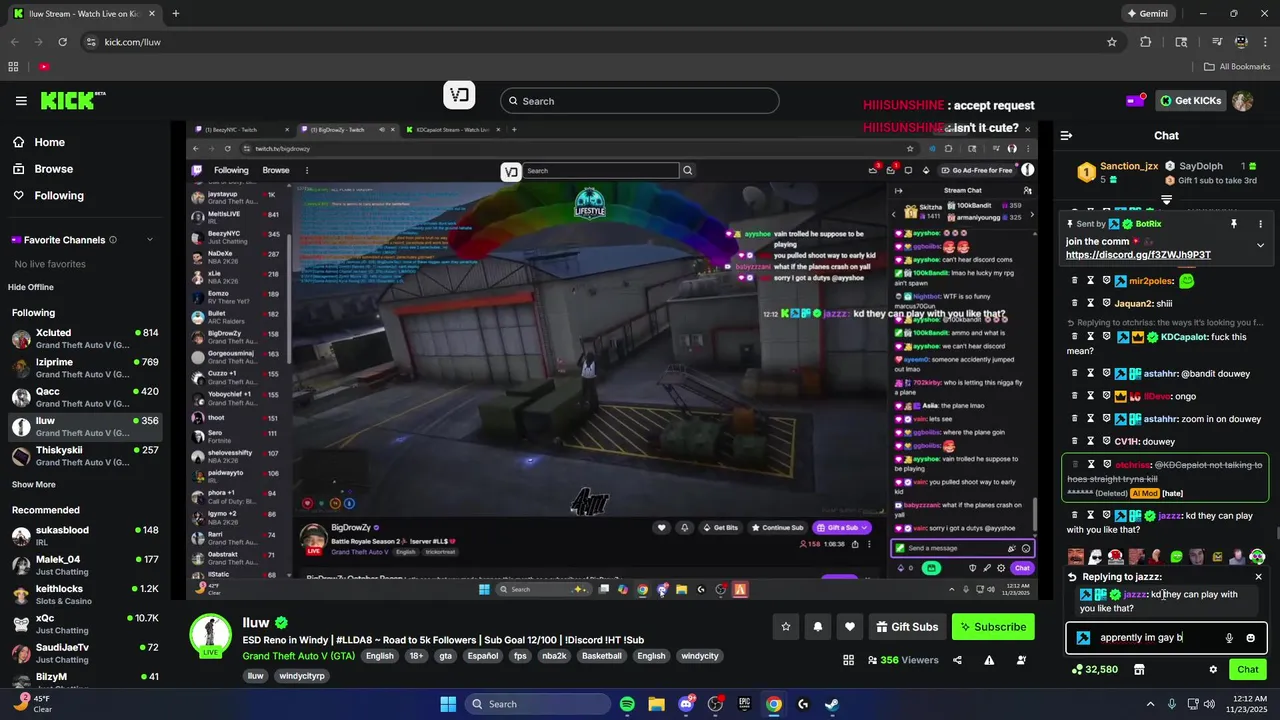Toggle the heart follow button for lluw
1280x720 pixels.
click(850, 627)
